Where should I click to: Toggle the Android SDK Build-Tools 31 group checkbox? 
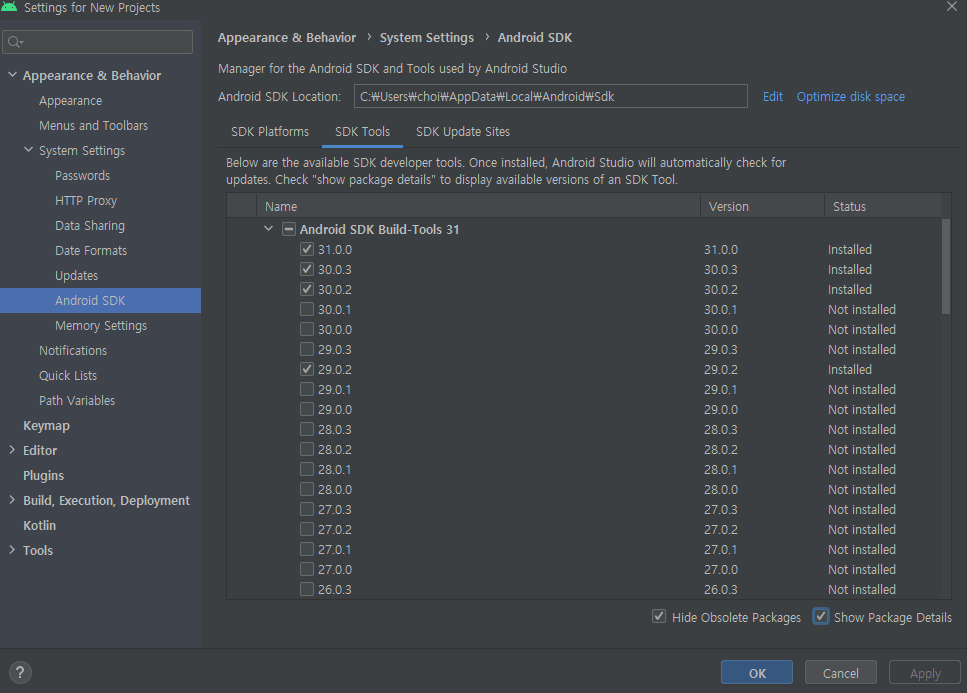(289, 229)
